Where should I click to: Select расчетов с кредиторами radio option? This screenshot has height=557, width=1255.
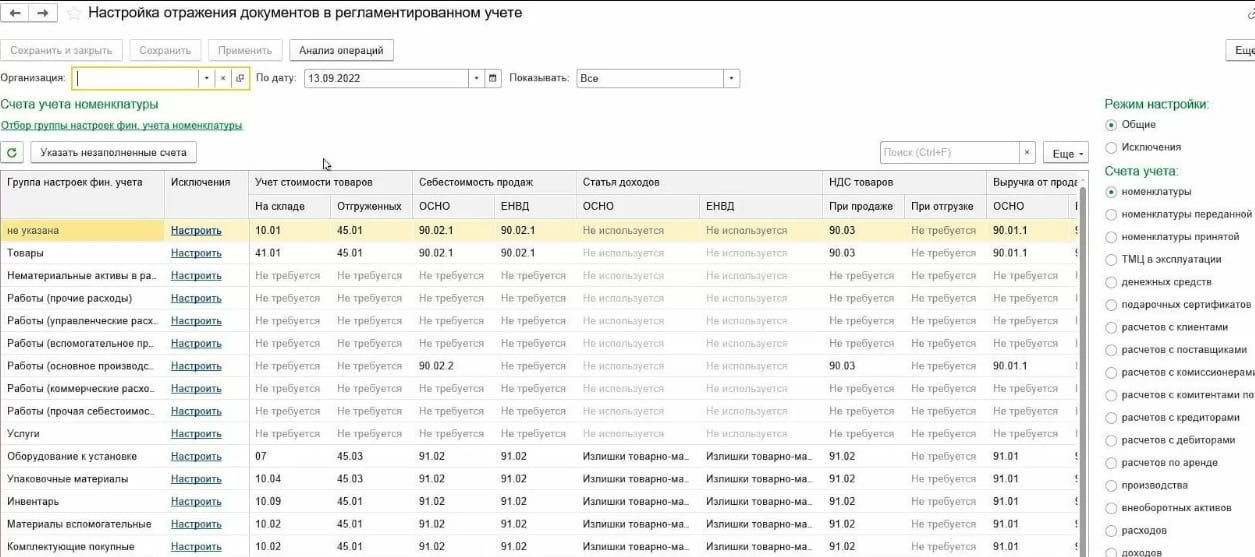[1111, 418]
